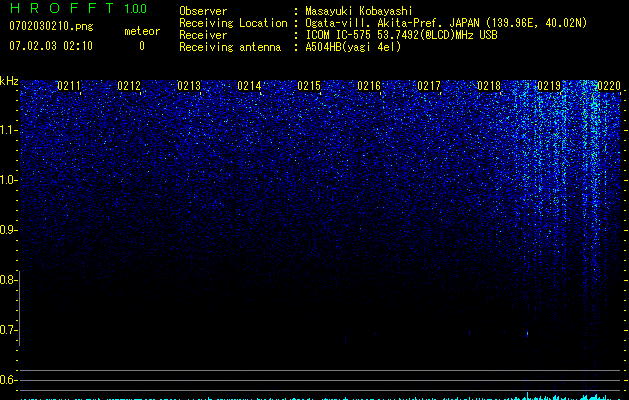This screenshot has width=629, height=400.
Task: Click the 0214 time marker
Action: [249, 86]
